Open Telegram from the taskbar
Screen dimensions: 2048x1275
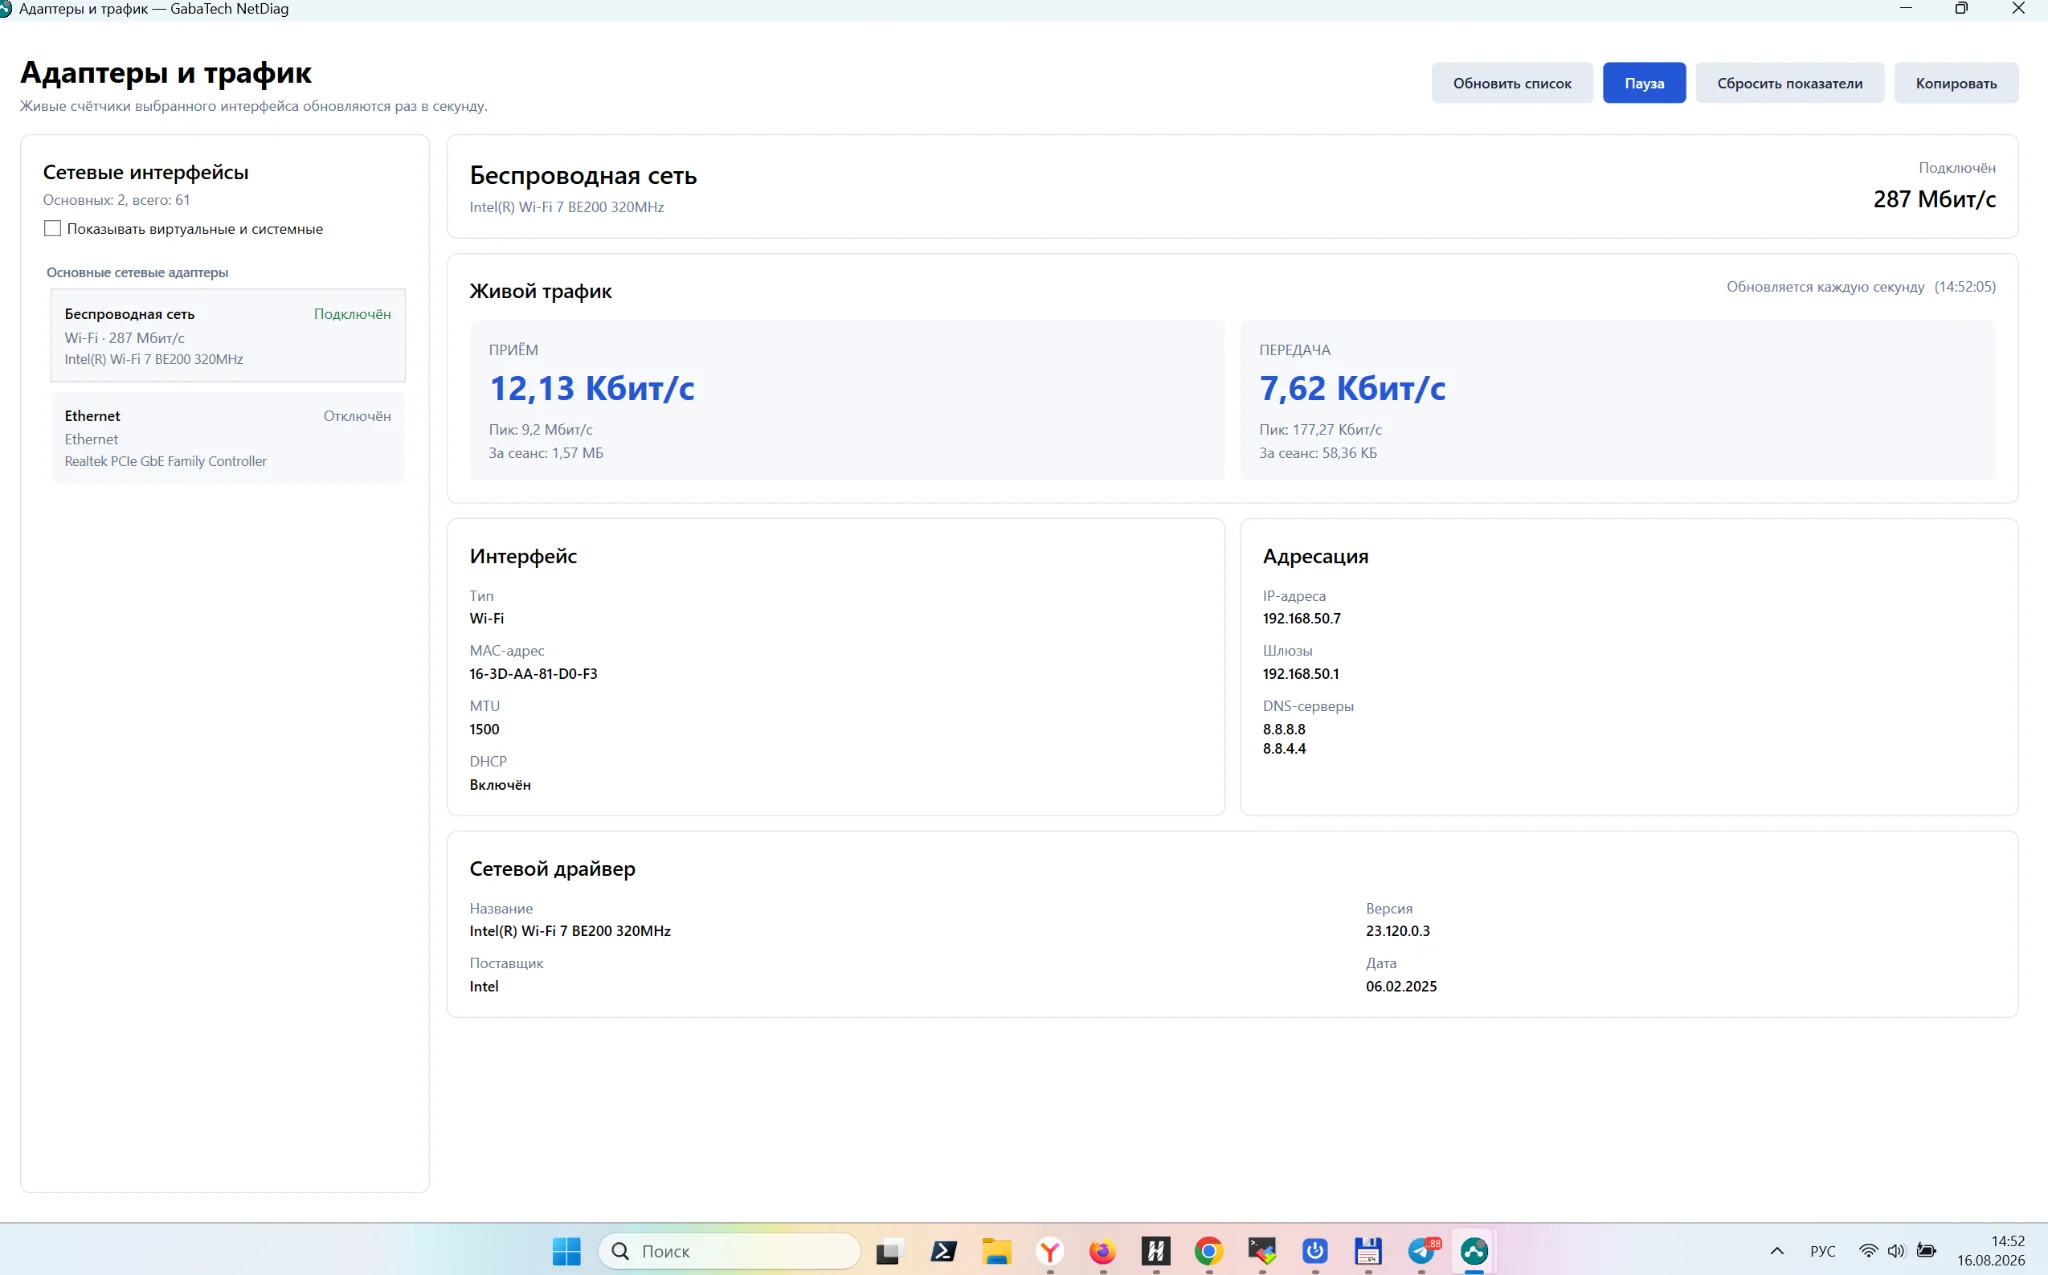click(1422, 1251)
